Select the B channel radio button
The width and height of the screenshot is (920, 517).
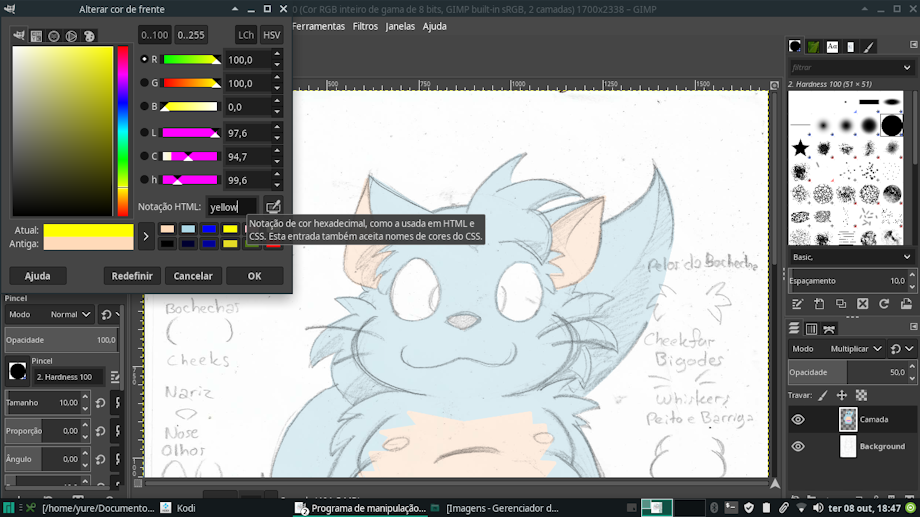click(144, 106)
